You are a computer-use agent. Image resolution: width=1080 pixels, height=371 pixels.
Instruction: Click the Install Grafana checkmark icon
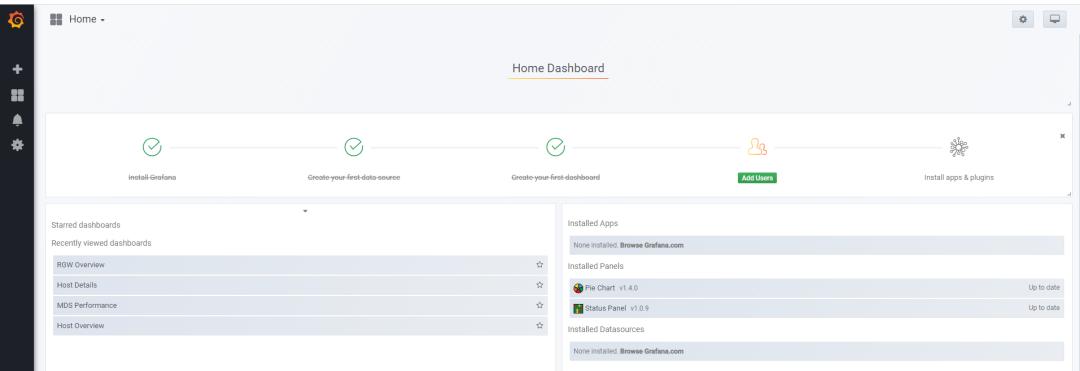click(152, 147)
